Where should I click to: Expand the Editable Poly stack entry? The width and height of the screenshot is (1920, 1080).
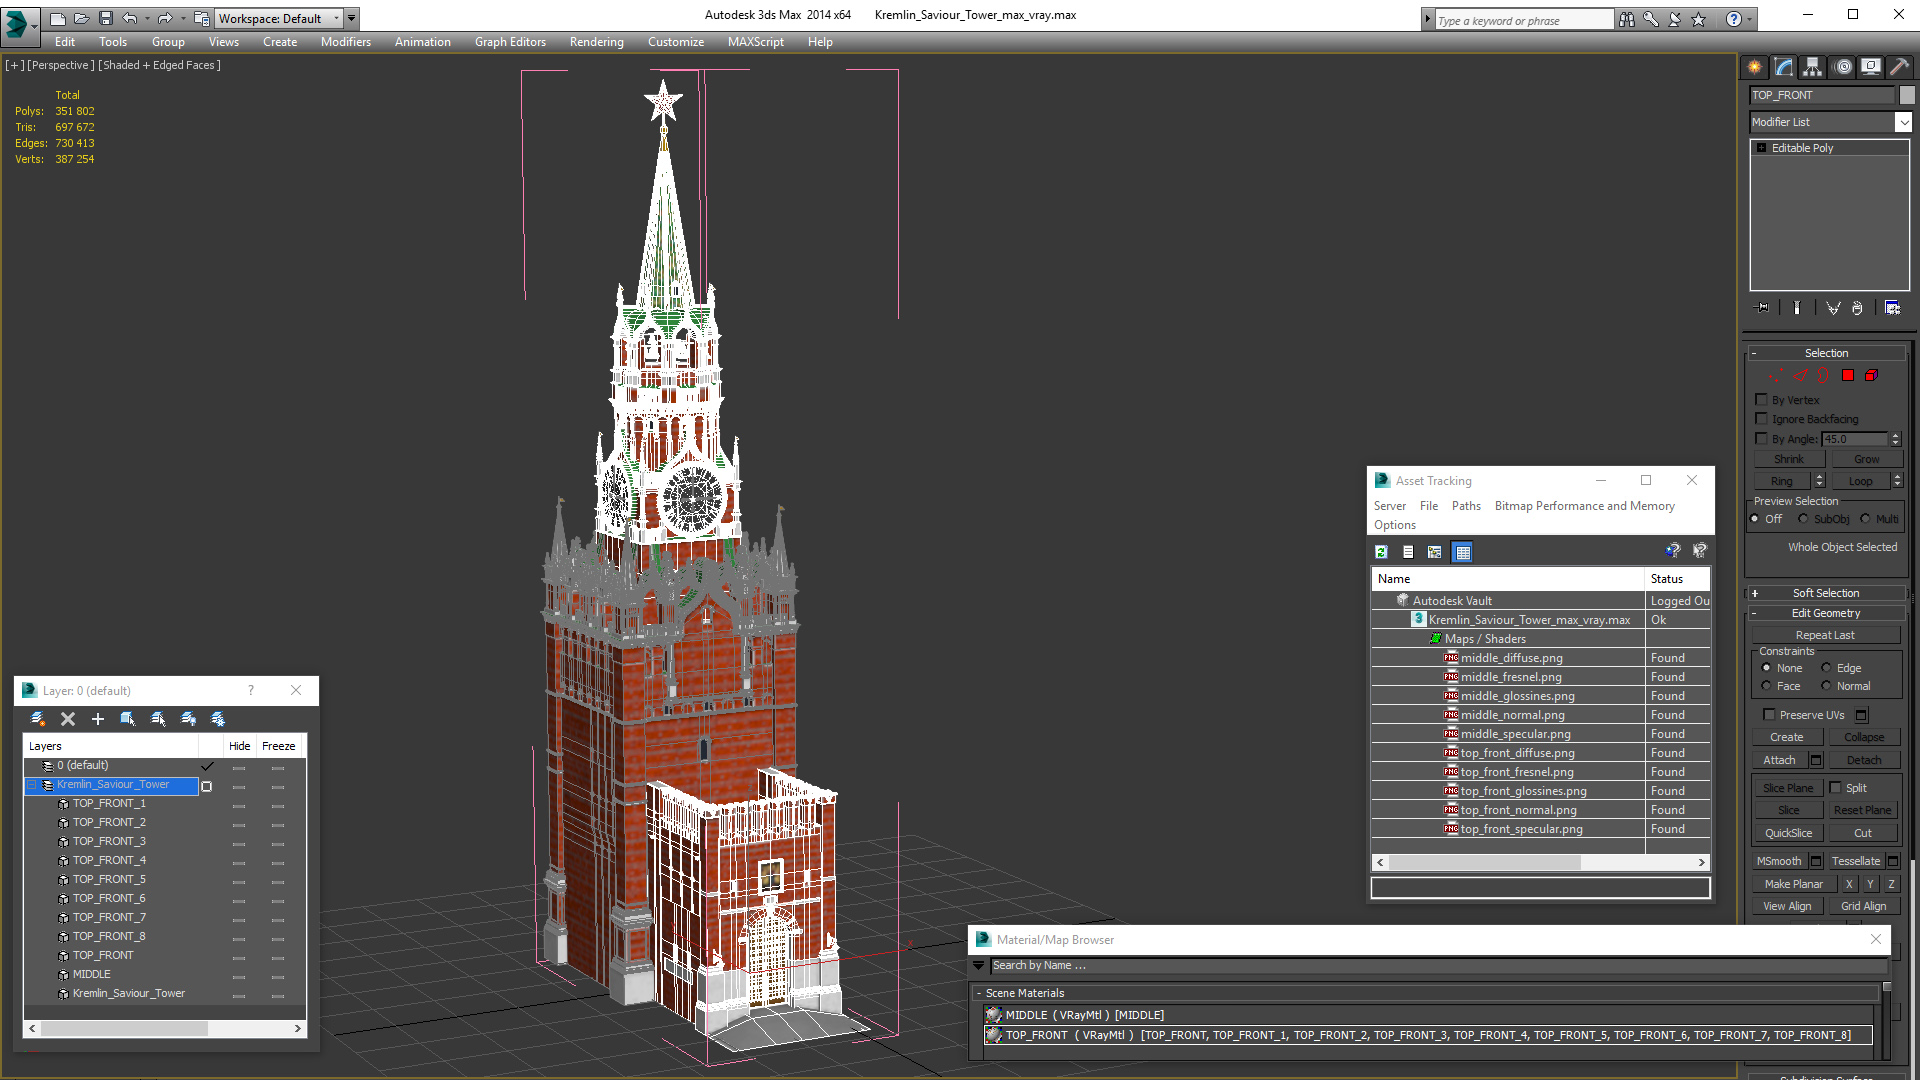[1762, 148]
